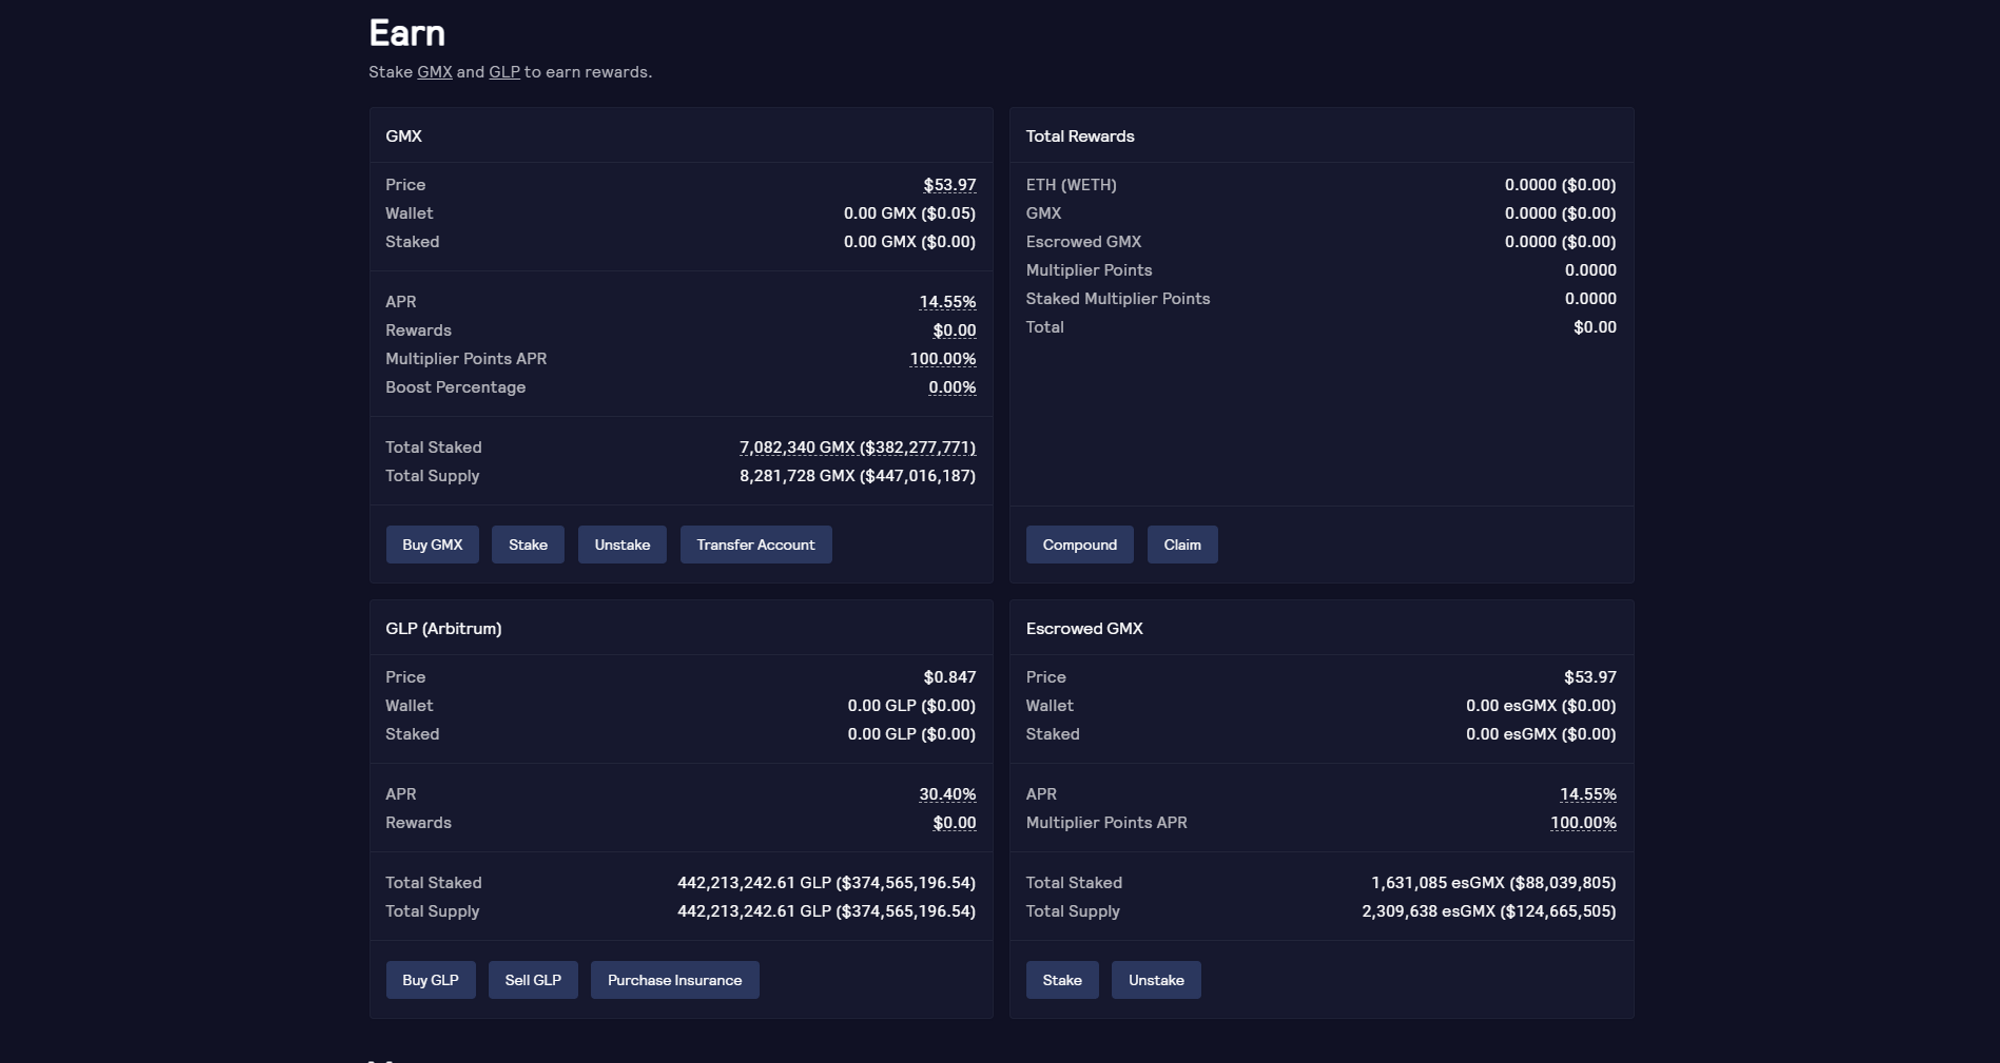2000x1063 pixels.
Task: Click the GLP price $0.847
Action: [x=950, y=677]
